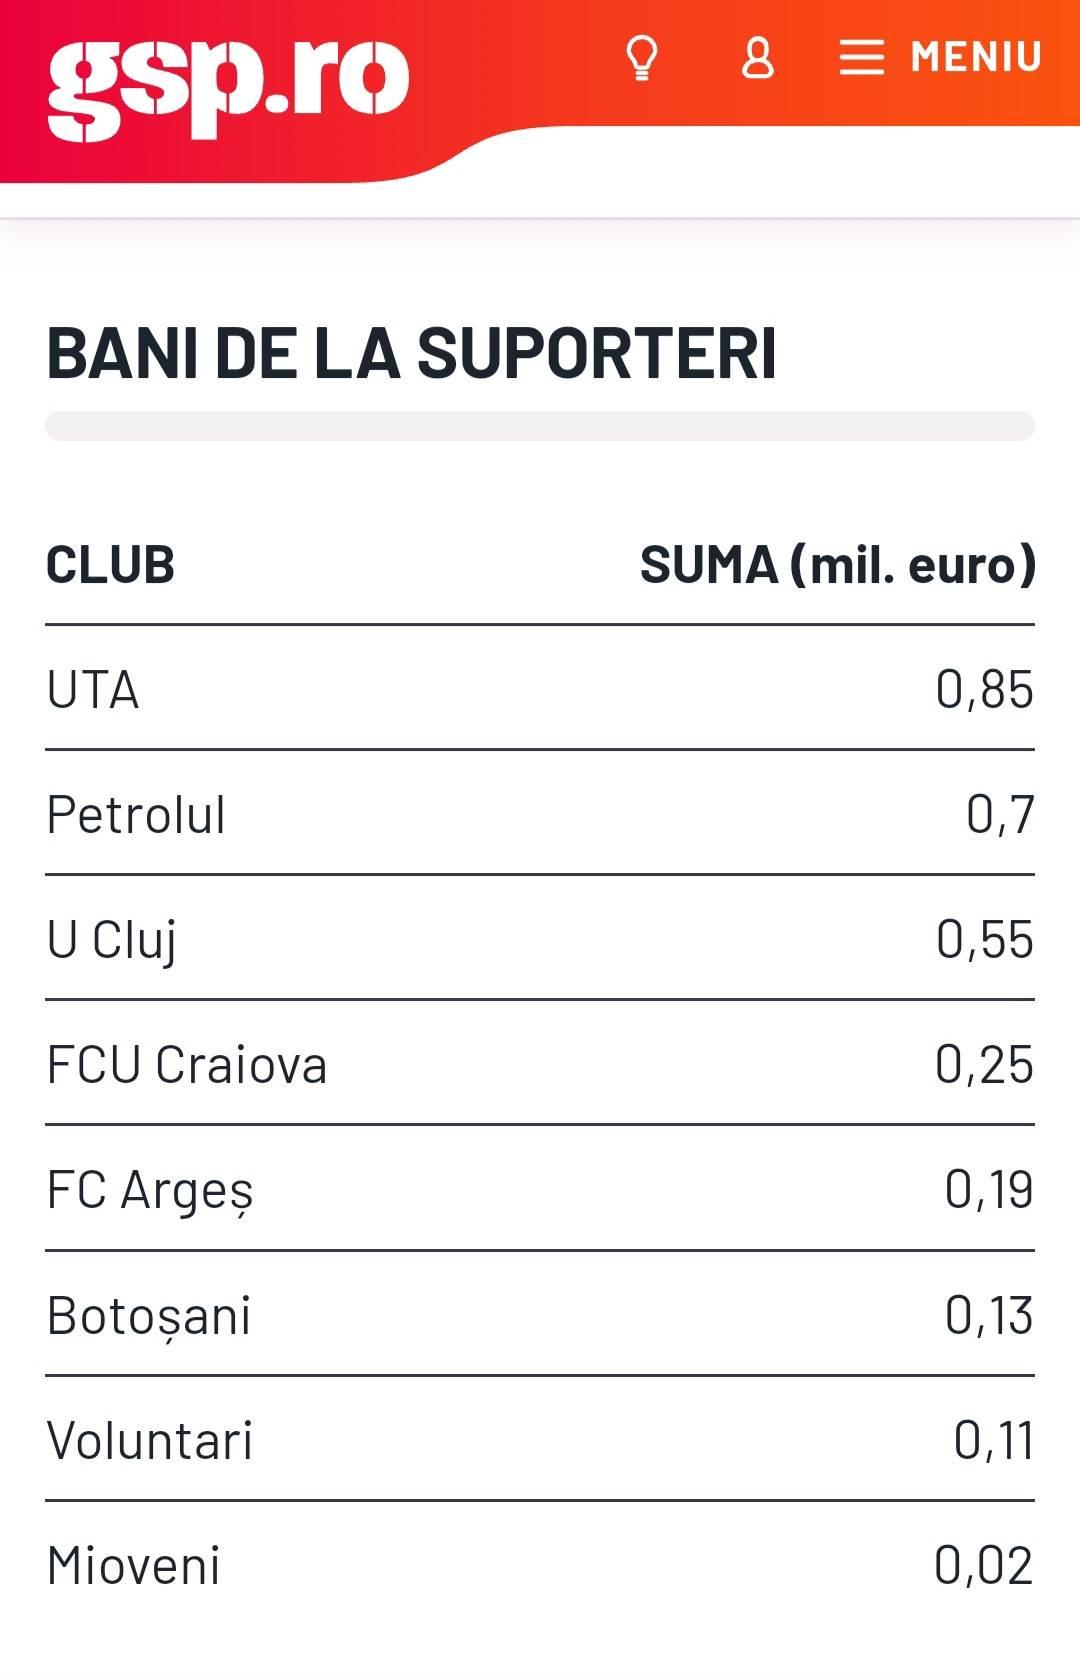This screenshot has height=1675, width=1080.
Task: Tap the hamburger menu icon
Action: 861,58
